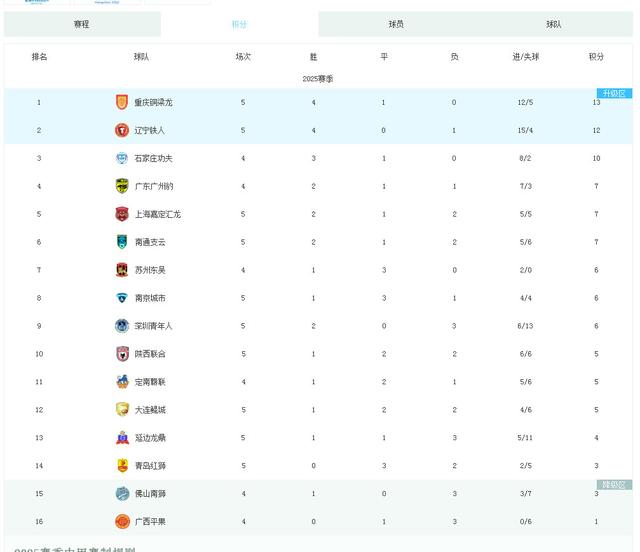This screenshot has width=640, height=552.
Task: Switch to the 球员 players tab
Action: 396,24
